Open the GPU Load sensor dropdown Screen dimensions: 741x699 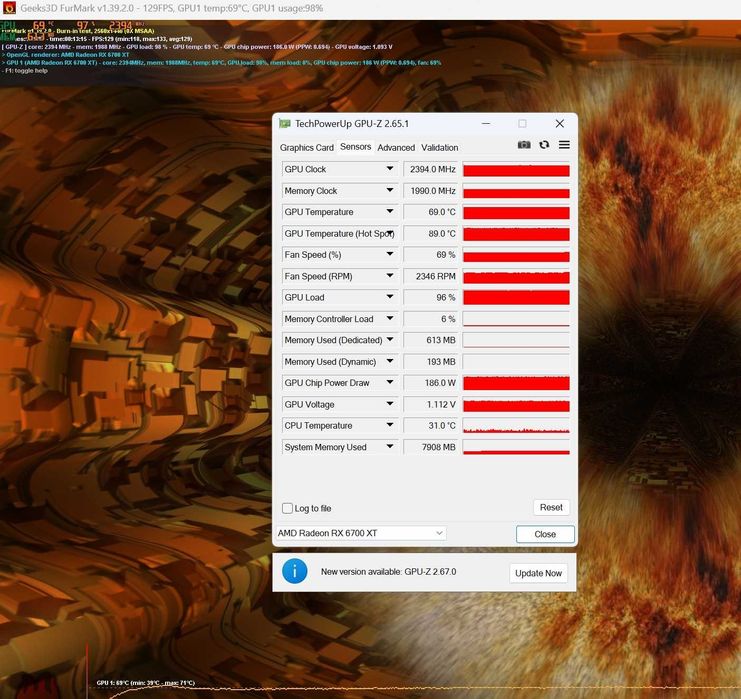[x=390, y=297]
